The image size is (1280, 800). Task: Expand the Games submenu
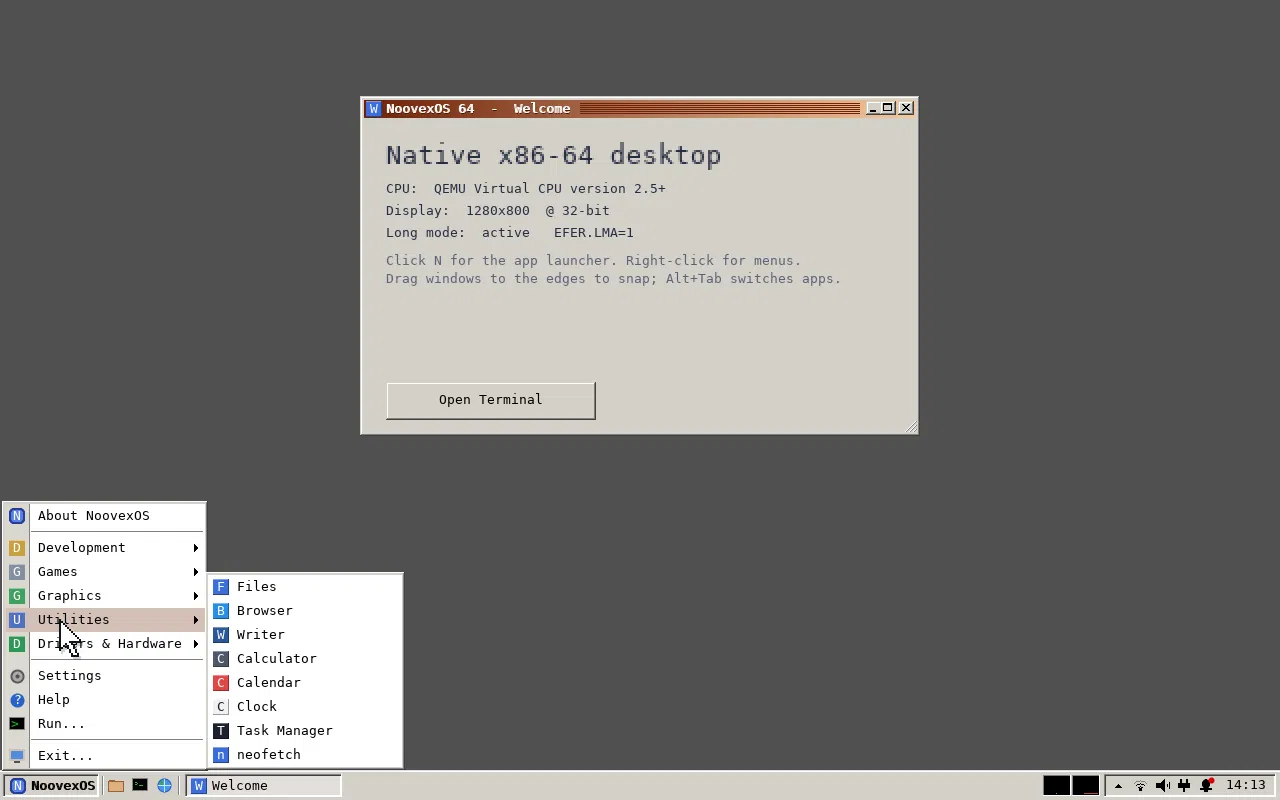(105, 572)
